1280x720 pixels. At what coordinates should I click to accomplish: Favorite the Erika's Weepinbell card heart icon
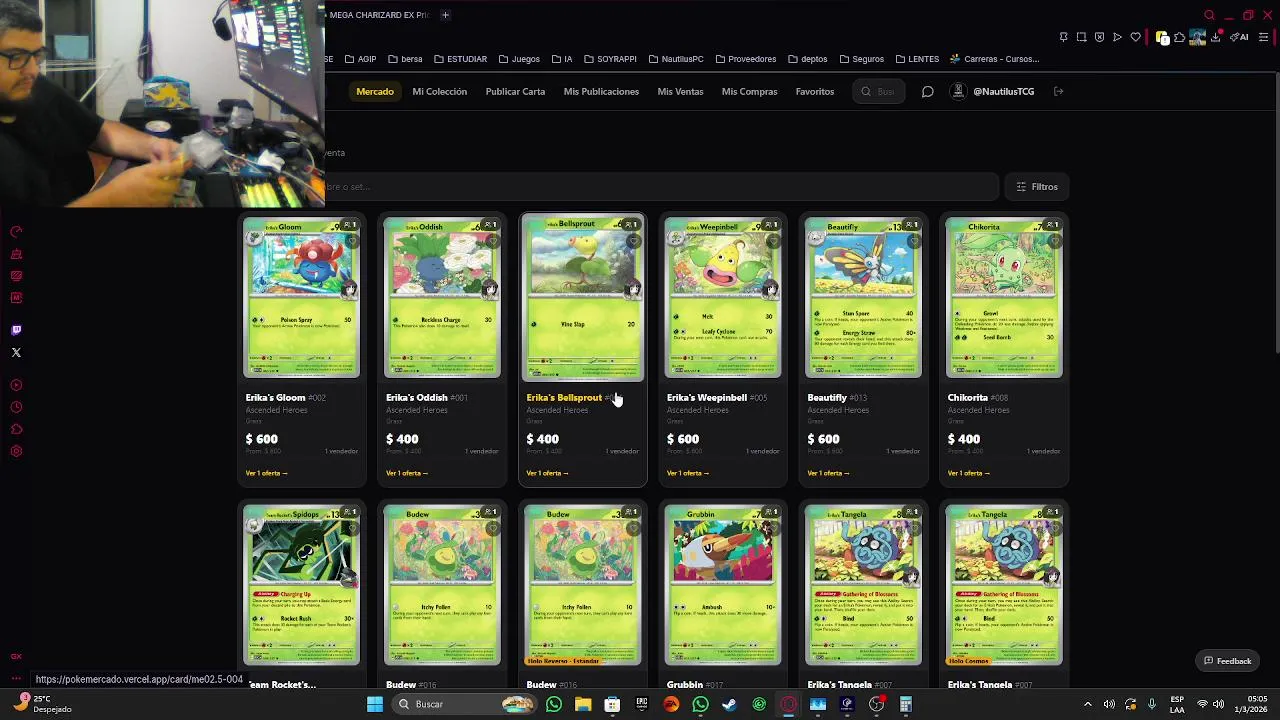(773, 241)
